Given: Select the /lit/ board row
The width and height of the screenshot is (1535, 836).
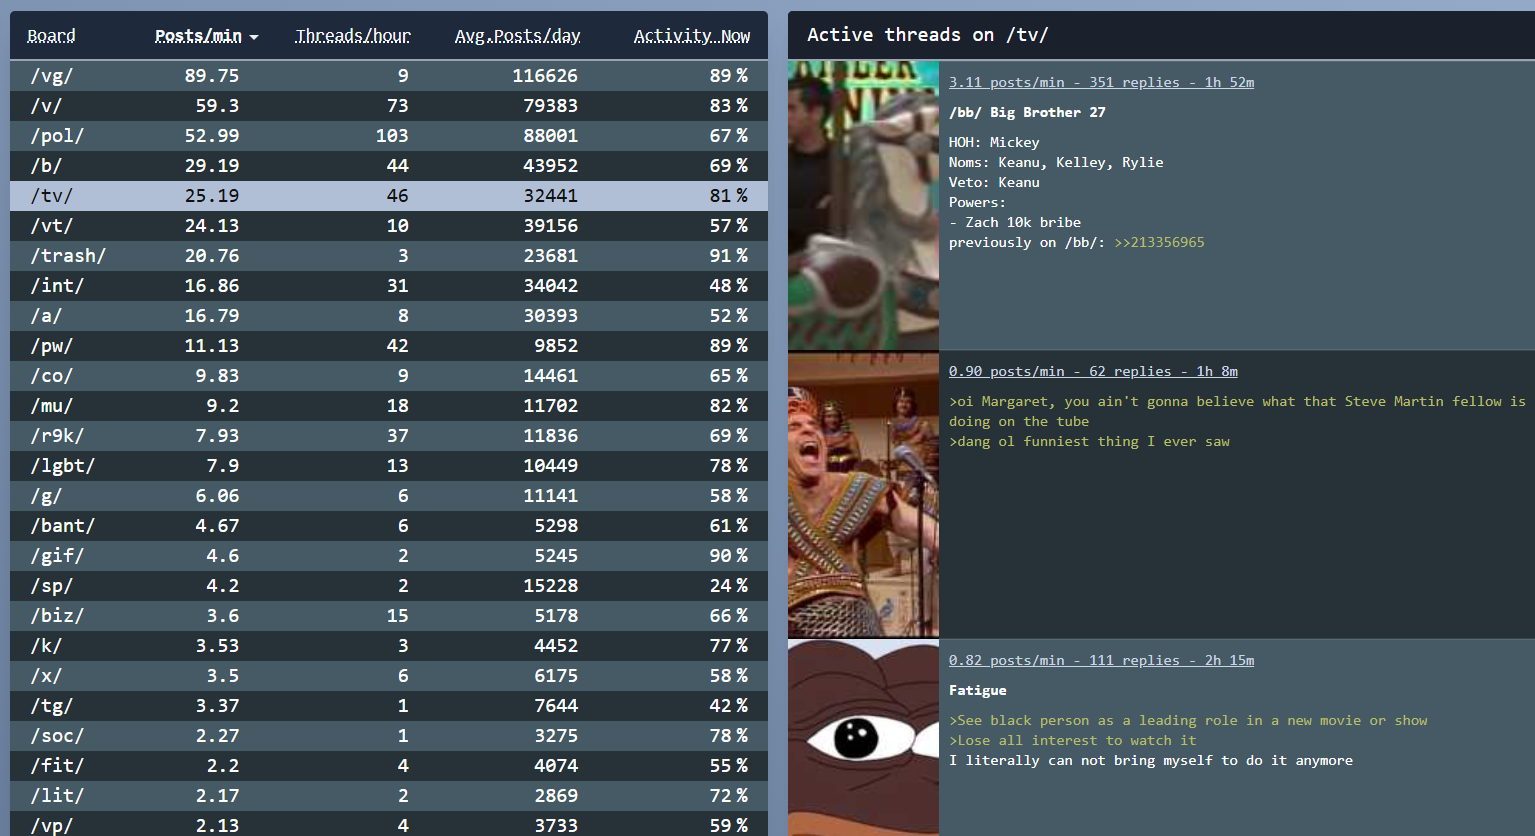Looking at the screenshot, I should coord(389,796).
